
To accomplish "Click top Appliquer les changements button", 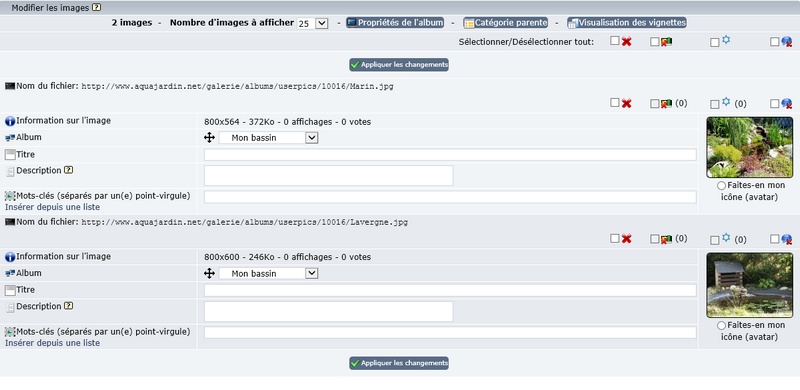I will coord(399,65).
